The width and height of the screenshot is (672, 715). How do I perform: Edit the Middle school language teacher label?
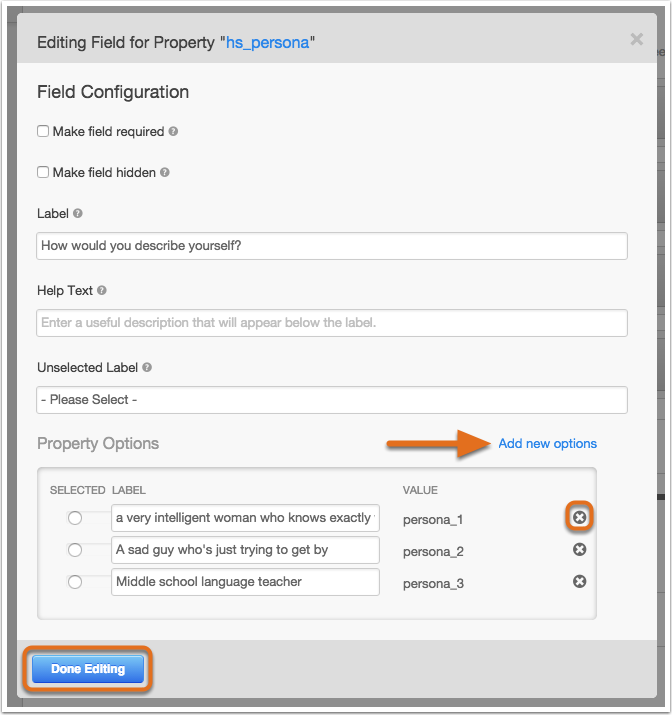pos(245,582)
